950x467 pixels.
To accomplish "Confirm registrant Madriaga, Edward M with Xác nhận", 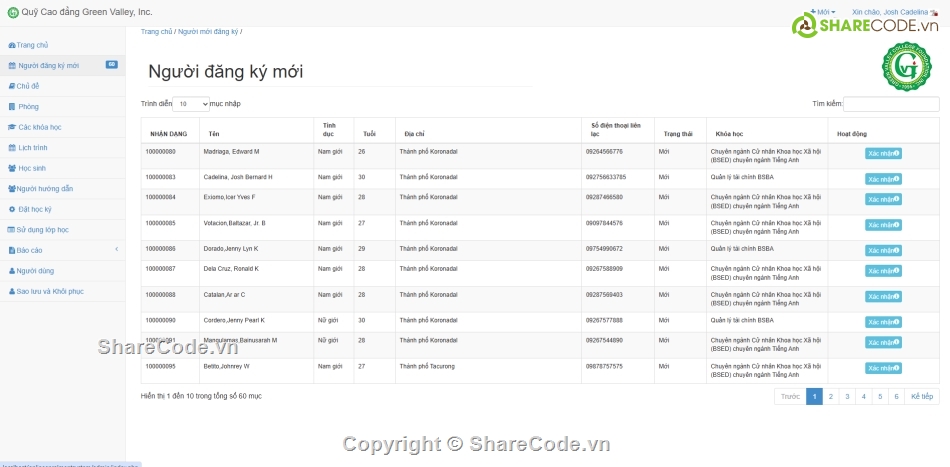I will coord(883,153).
